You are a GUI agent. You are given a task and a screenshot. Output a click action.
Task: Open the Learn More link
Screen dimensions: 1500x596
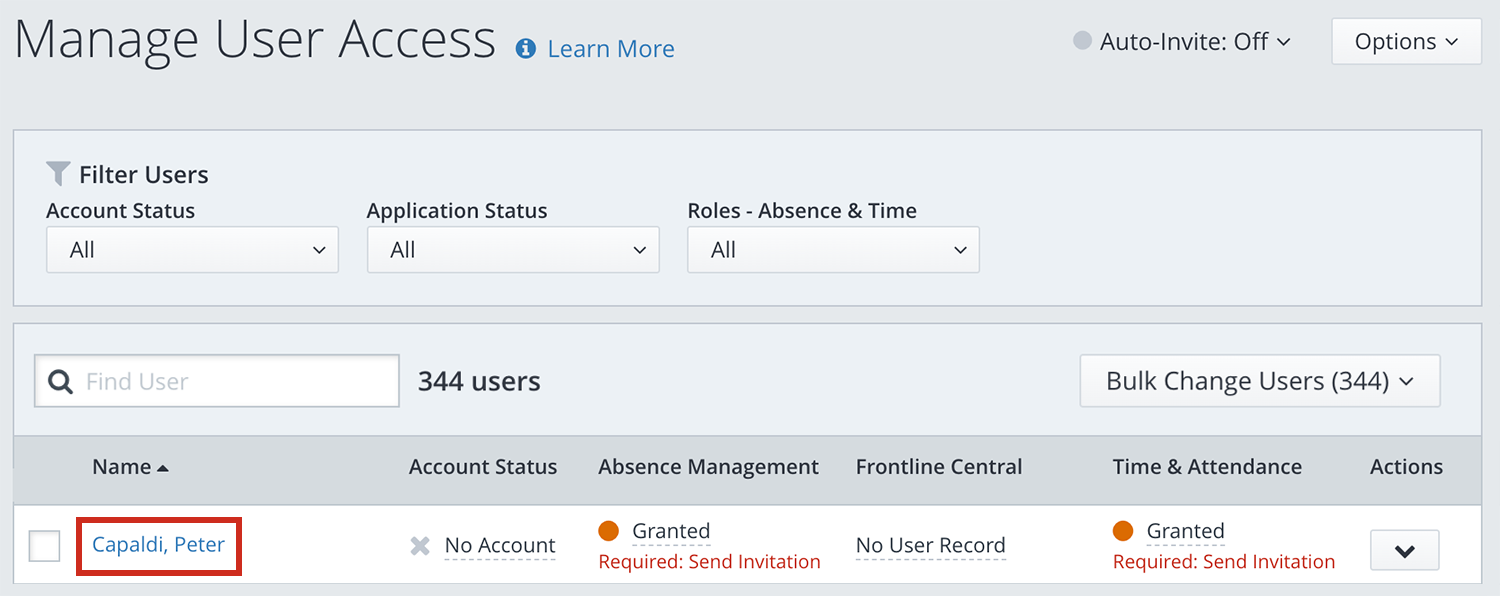pos(610,49)
